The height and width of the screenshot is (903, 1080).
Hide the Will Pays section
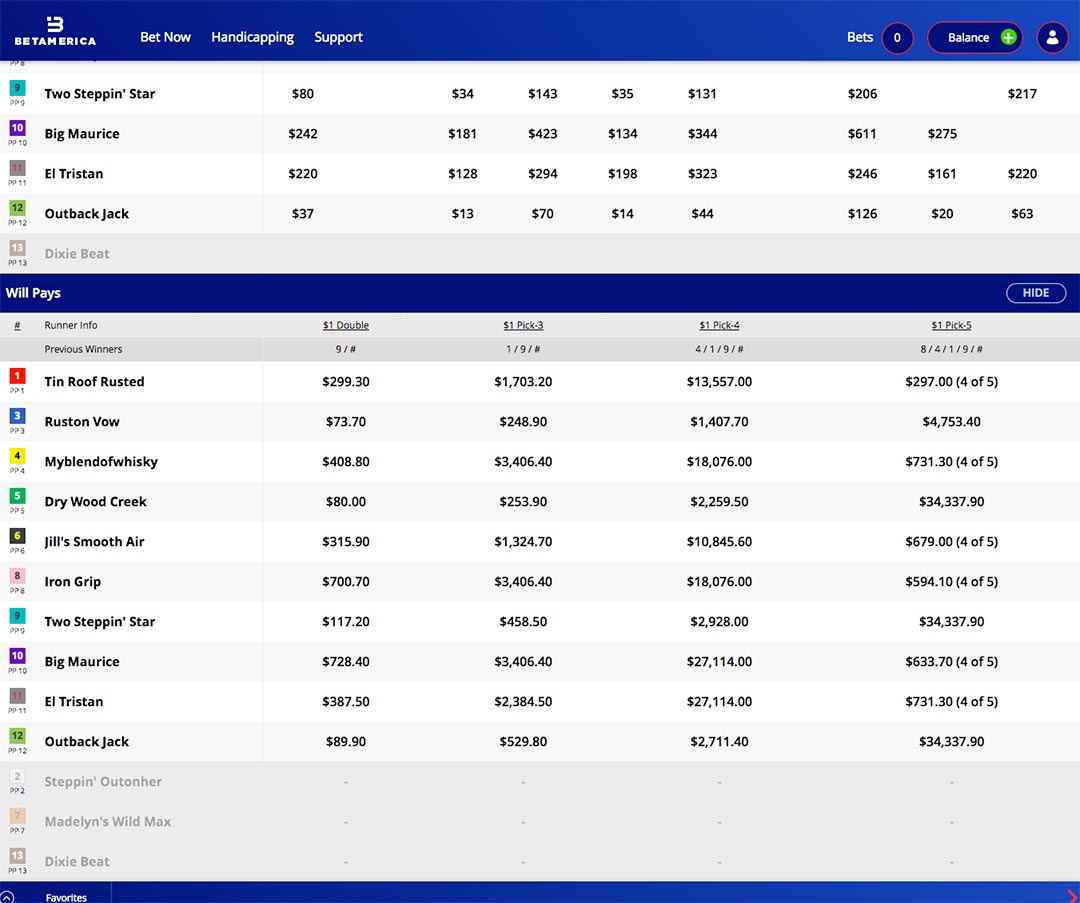click(1035, 293)
